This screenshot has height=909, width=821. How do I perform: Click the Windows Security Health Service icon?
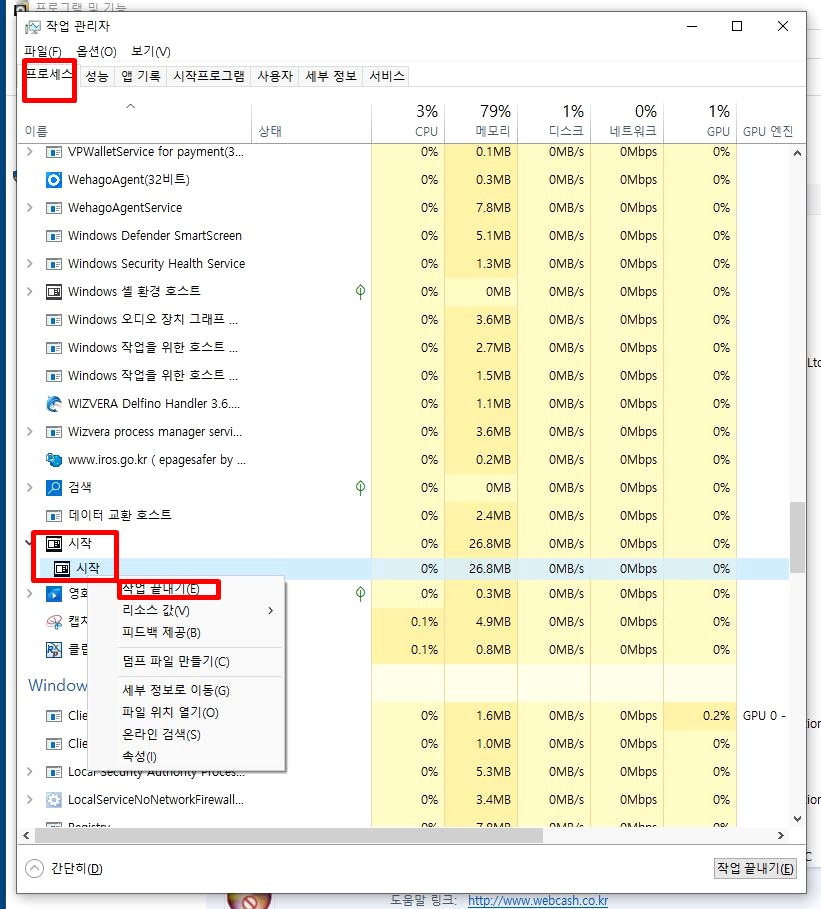(x=54, y=264)
